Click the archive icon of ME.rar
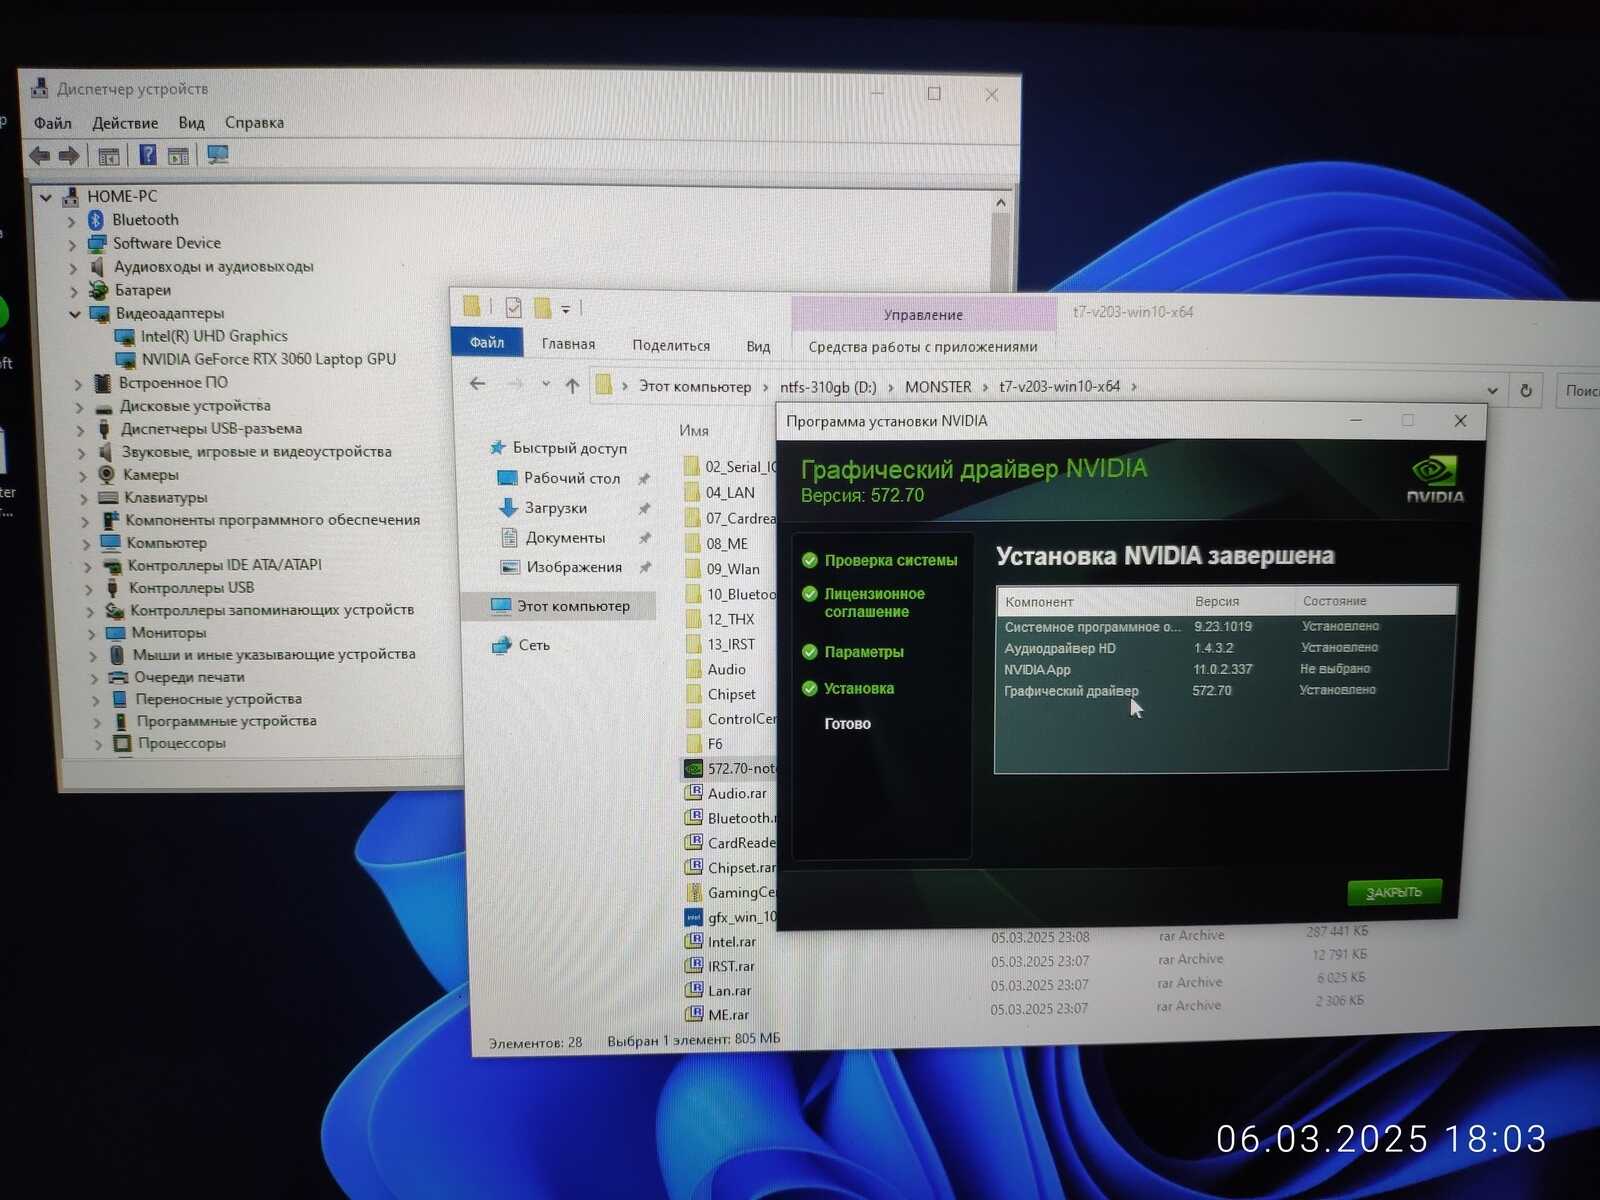This screenshot has height=1200, width=1600. point(693,1014)
